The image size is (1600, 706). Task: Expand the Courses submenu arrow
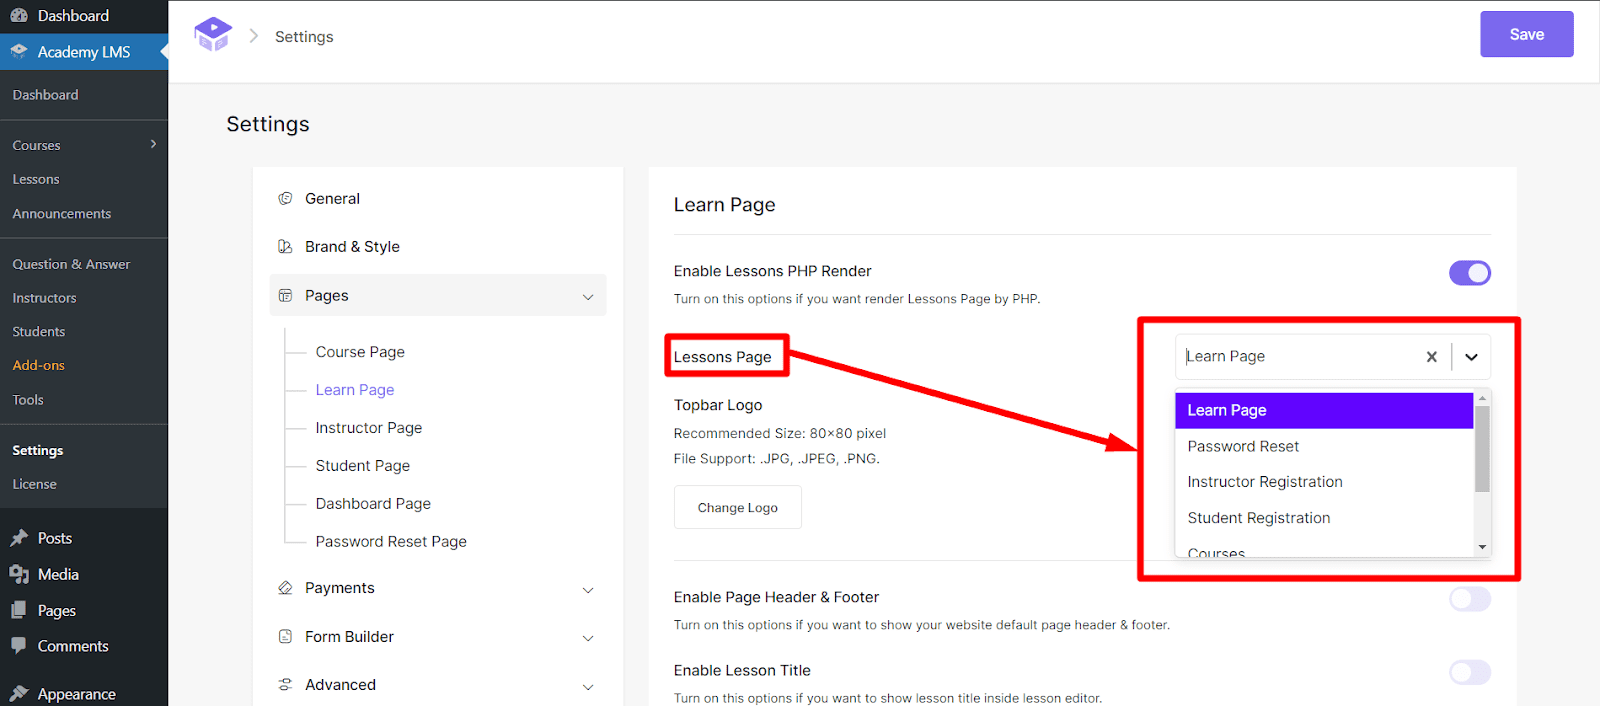pos(153,144)
